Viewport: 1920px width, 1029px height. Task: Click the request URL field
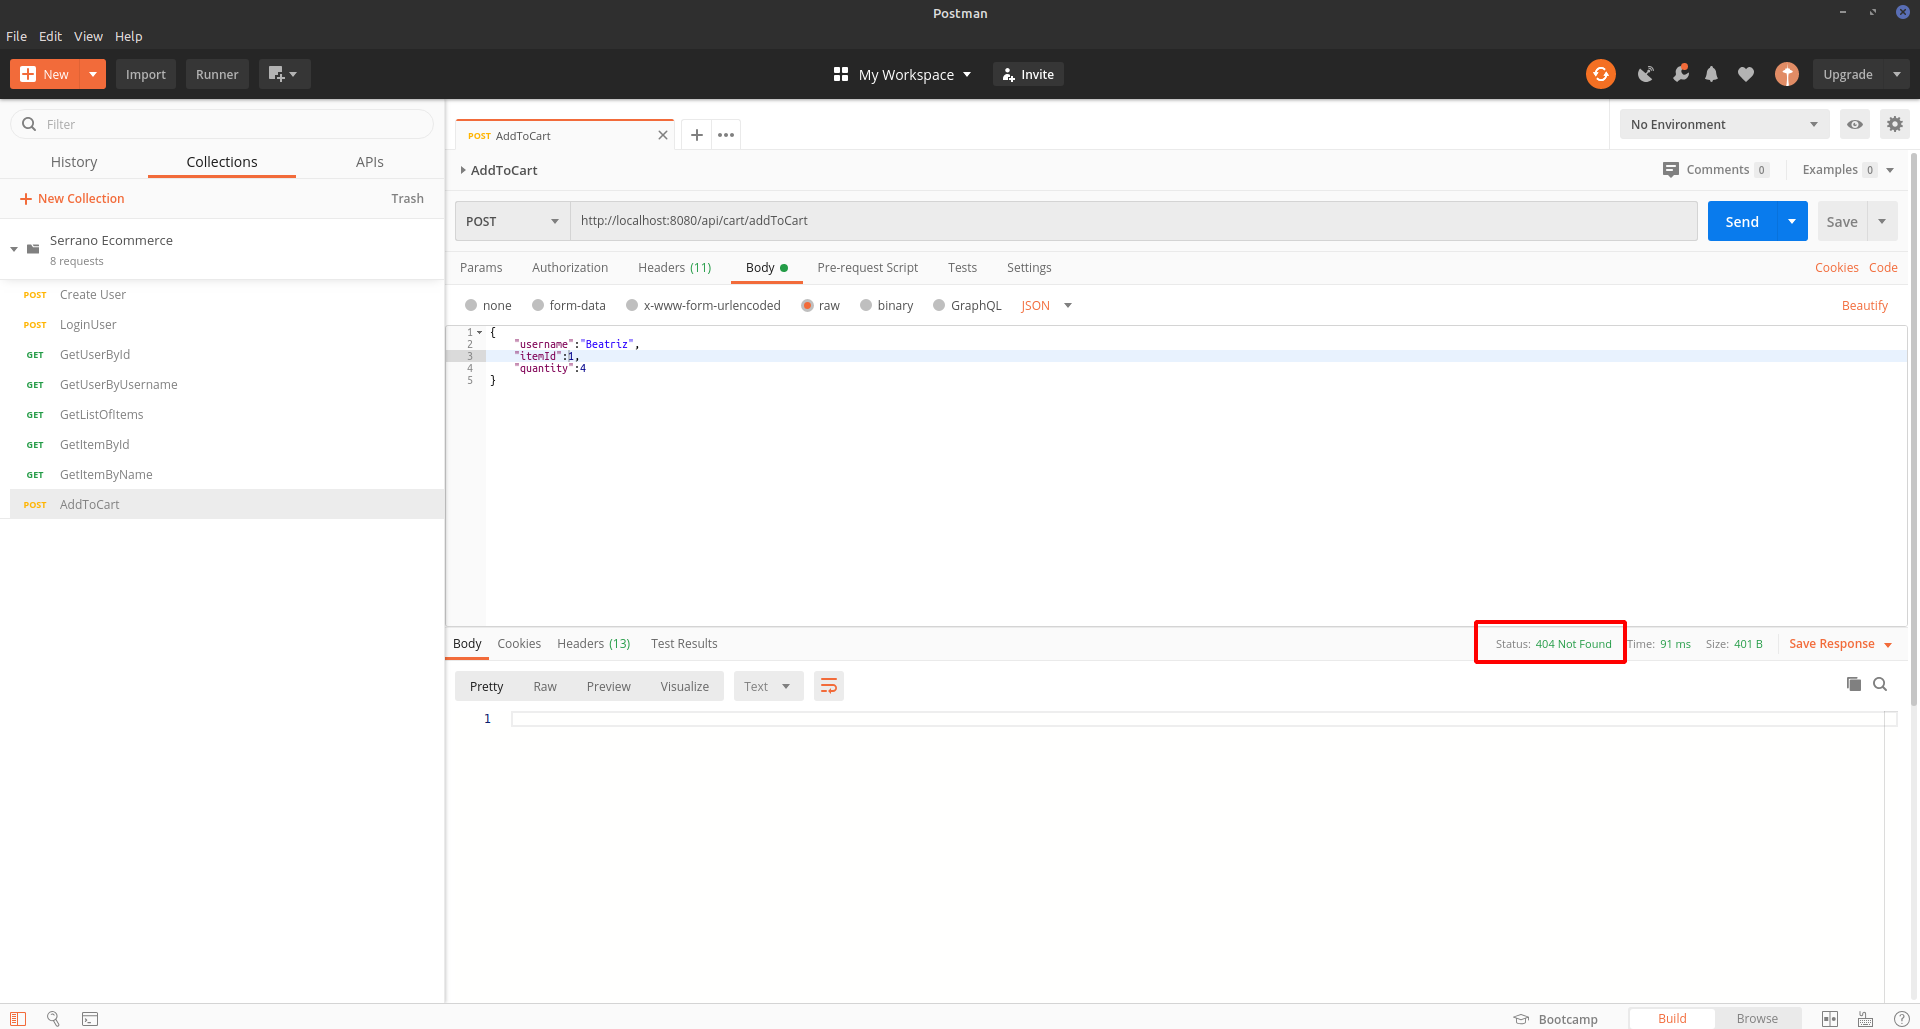coord(1134,221)
